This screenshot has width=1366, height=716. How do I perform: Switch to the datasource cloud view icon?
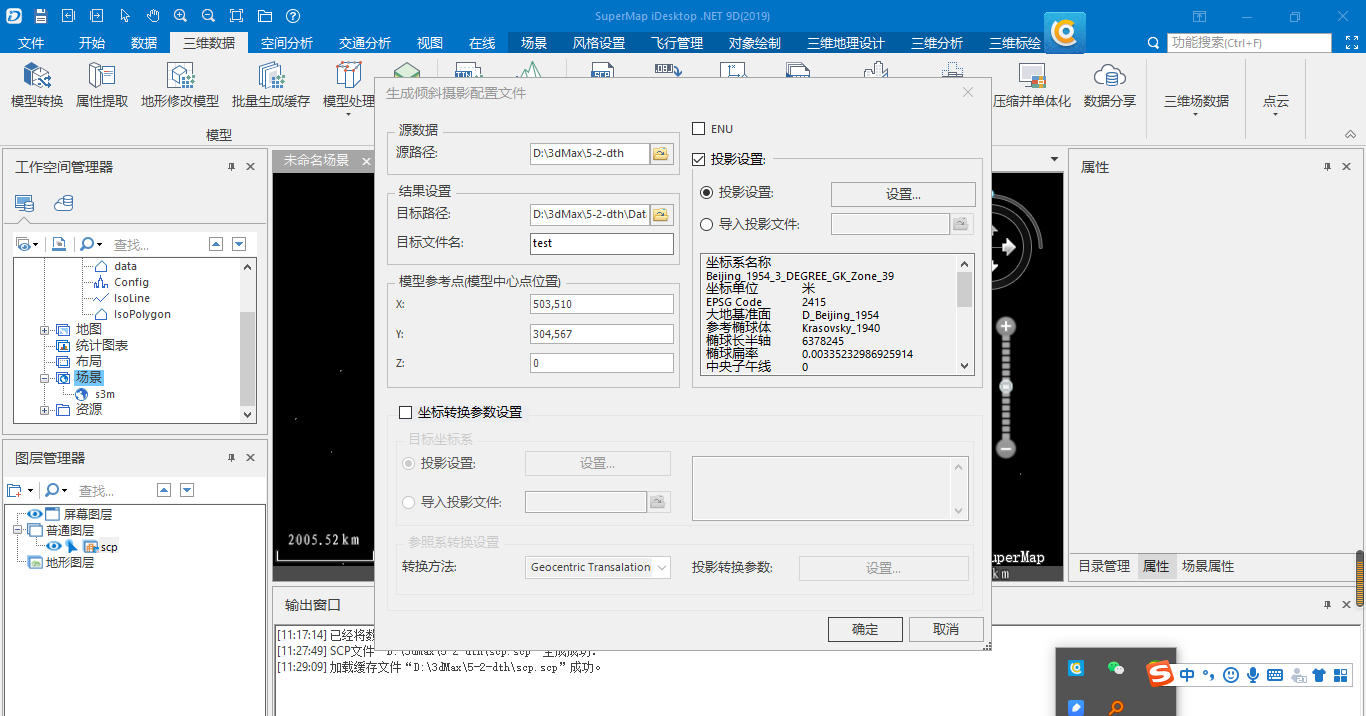pyautogui.click(x=63, y=203)
